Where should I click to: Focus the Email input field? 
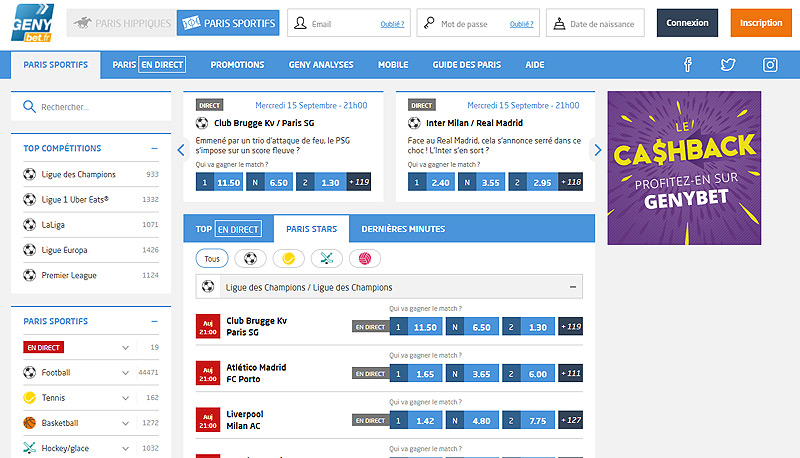coord(349,23)
